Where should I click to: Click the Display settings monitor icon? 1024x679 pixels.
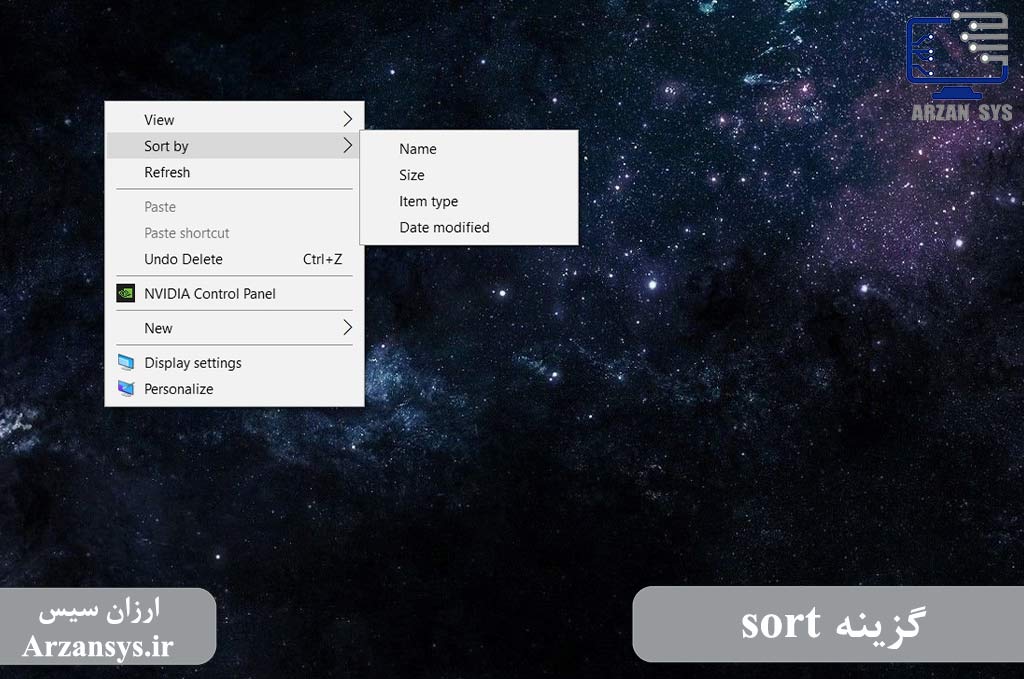tap(125, 362)
